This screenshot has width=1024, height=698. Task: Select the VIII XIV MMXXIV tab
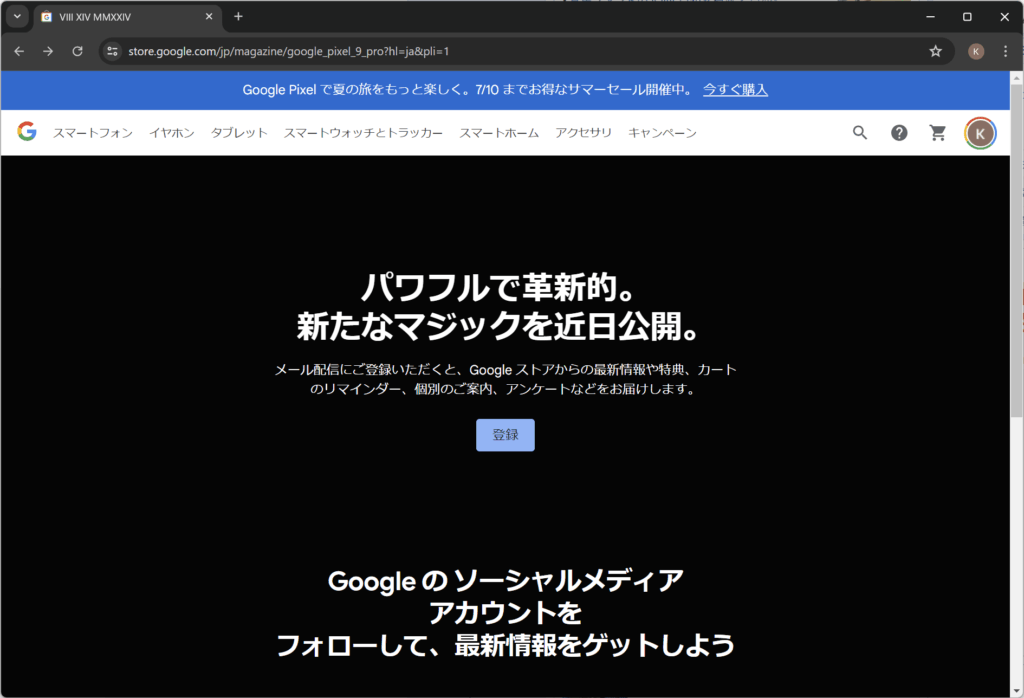point(124,17)
